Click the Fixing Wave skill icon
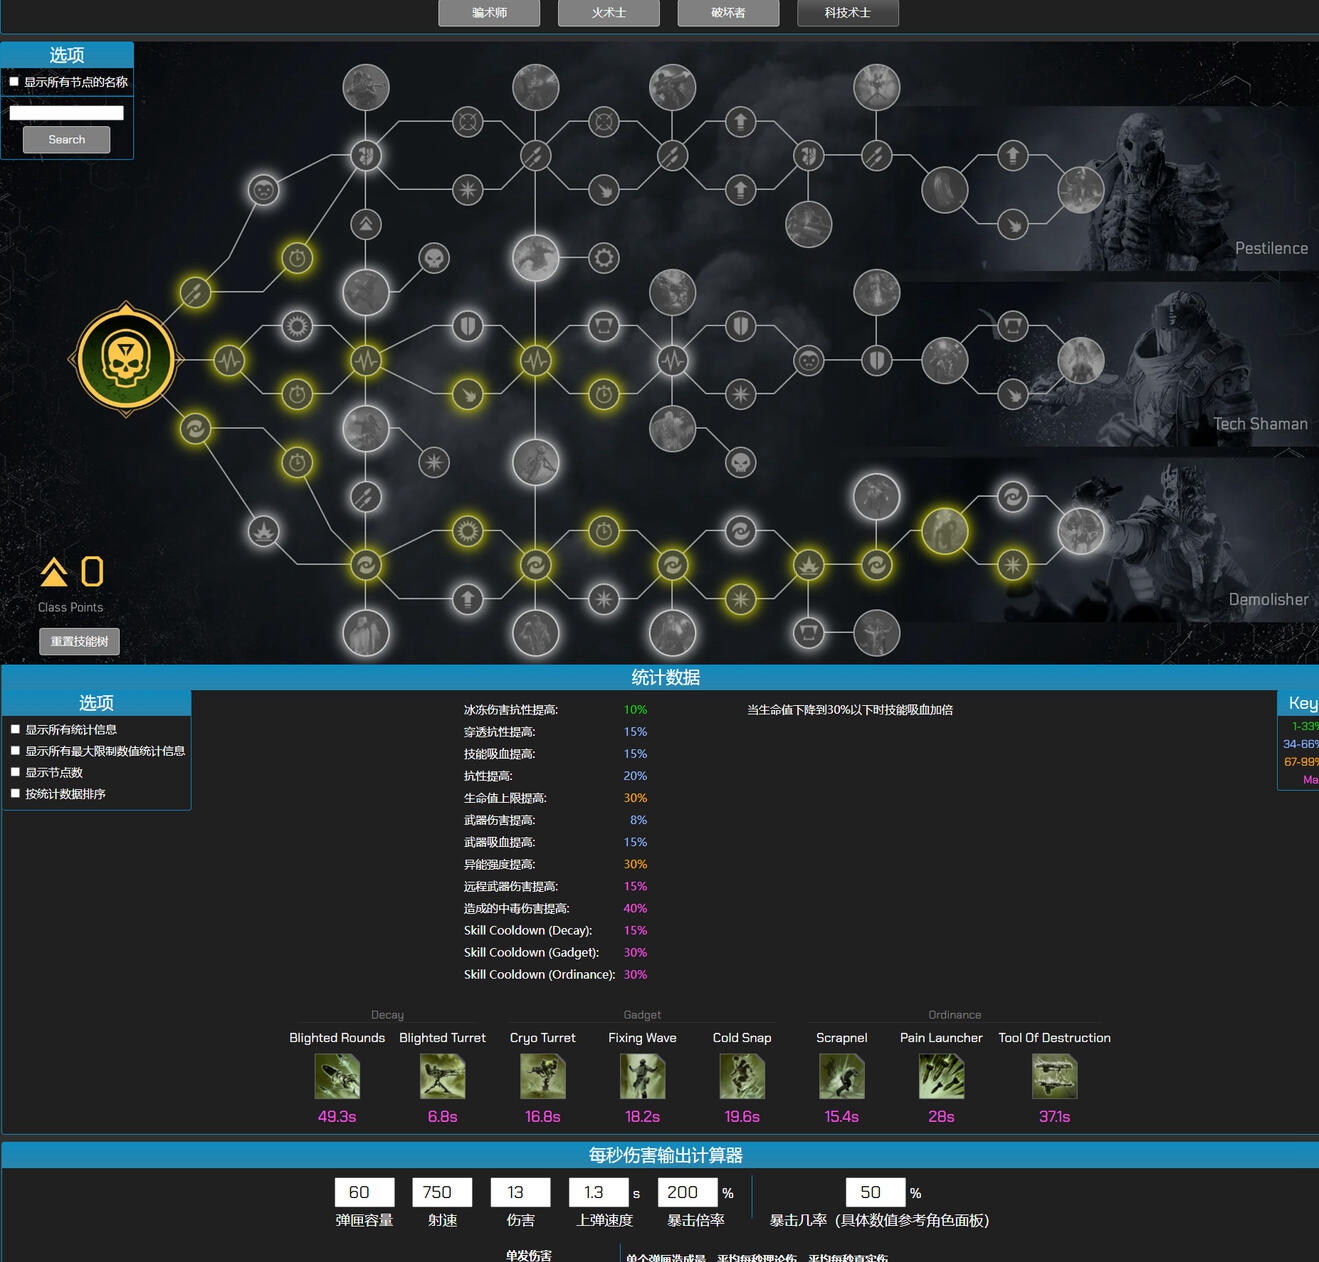The height and width of the screenshot is (1262, 1319). [642, 1077]
